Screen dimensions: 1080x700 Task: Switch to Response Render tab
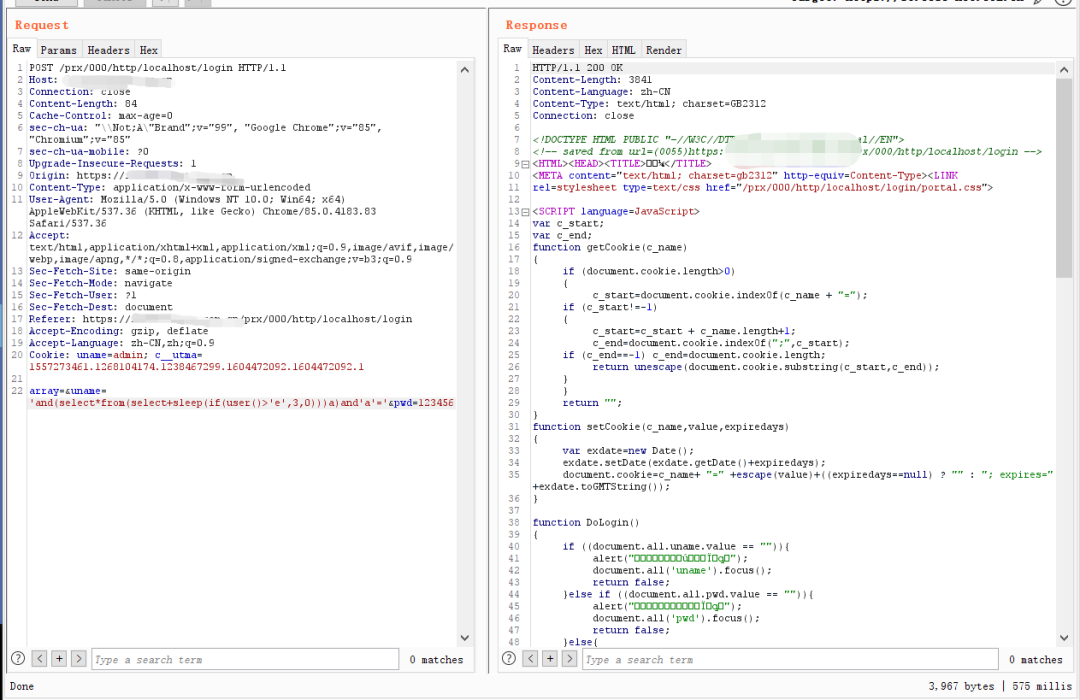[664, 50]
